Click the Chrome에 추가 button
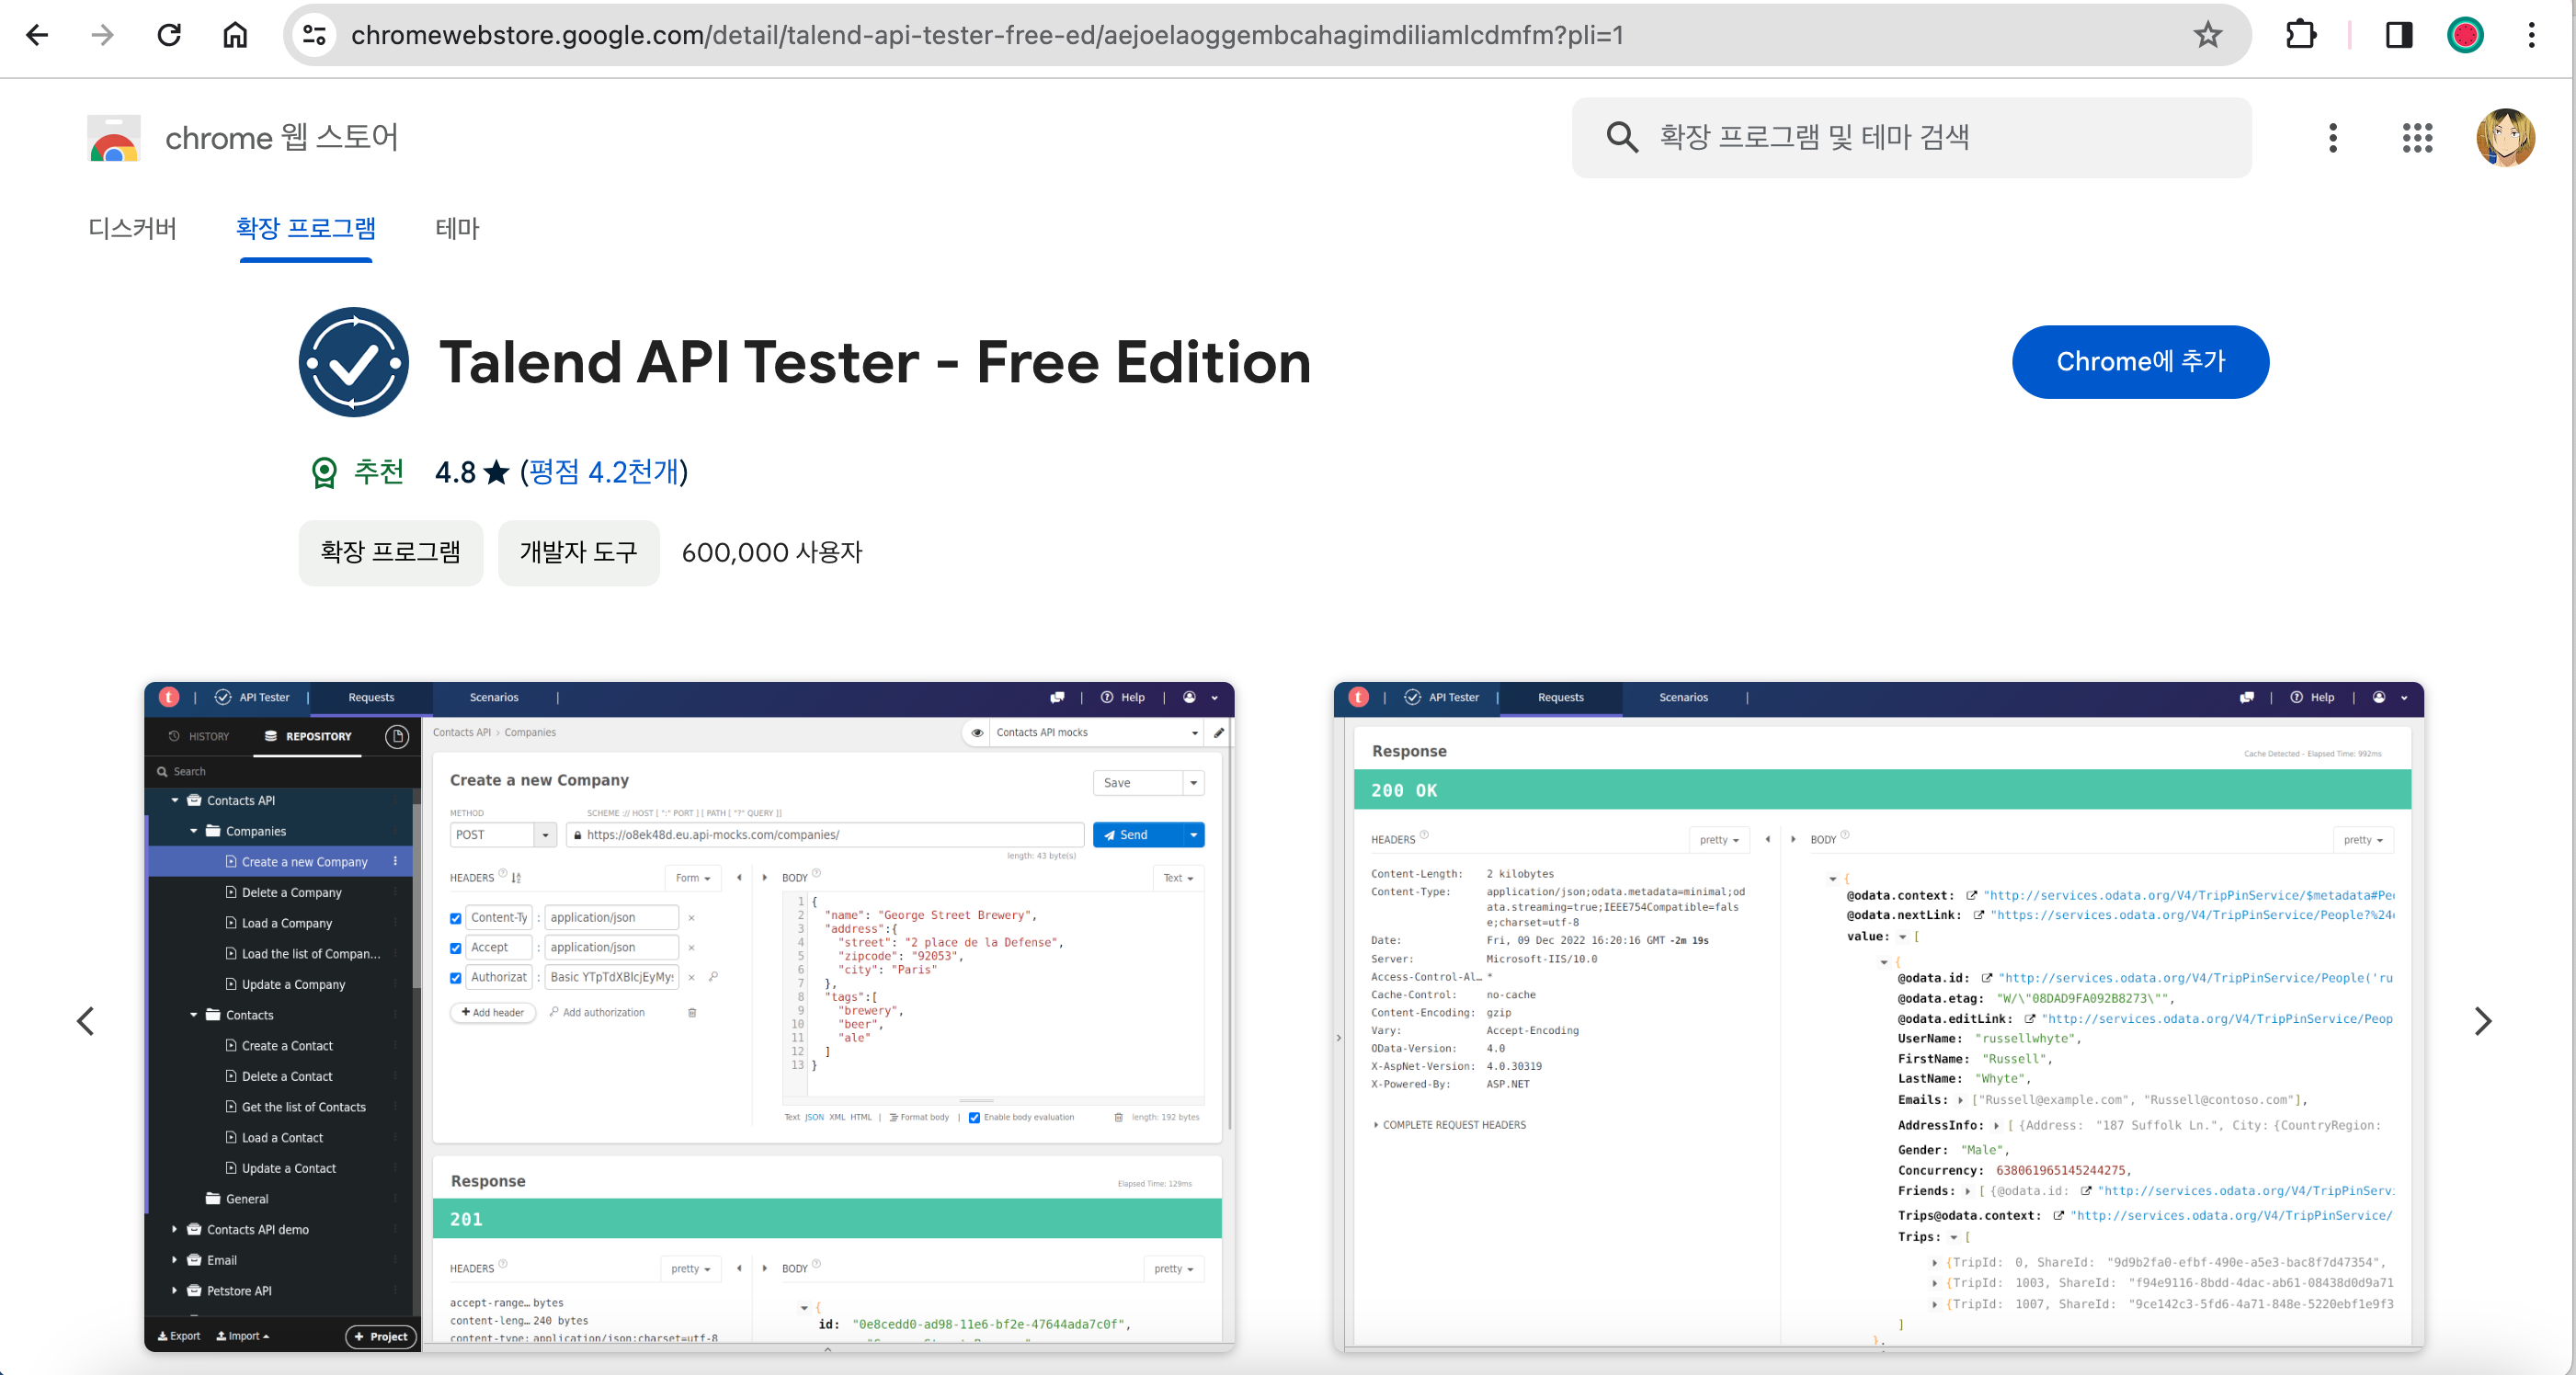This screenshot has height=1375, width=2576. pyautogui.click(x=2140, y=362)
